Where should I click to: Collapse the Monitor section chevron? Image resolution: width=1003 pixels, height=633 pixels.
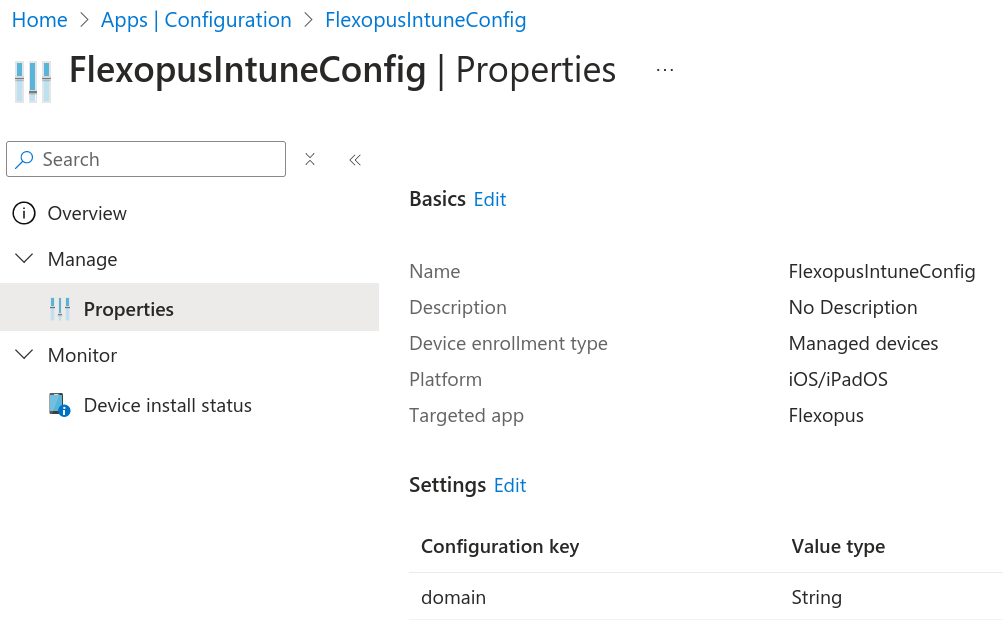point(24,355)
